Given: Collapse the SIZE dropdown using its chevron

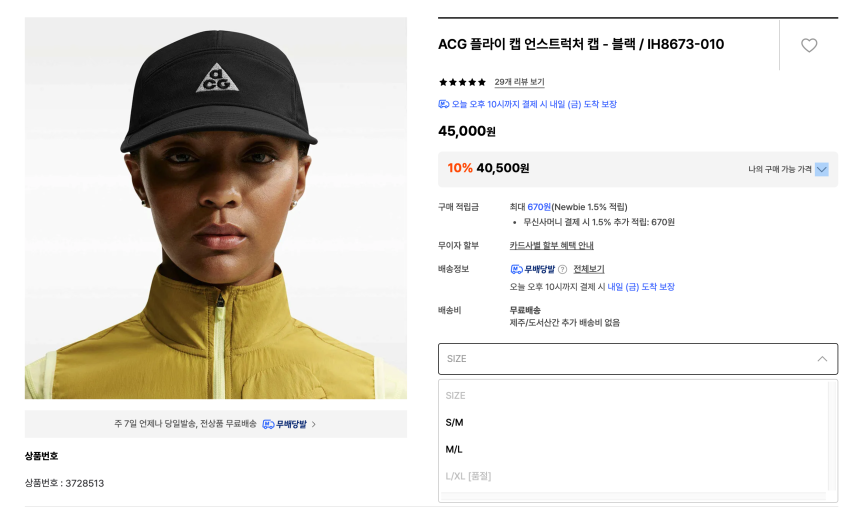Looking at the screenshot, I should (x=822, y=359).
